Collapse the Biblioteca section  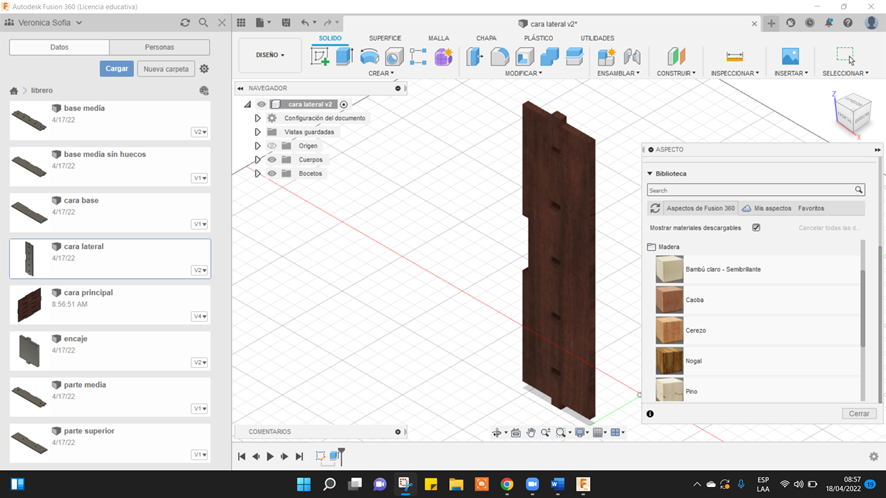point(649,173)
